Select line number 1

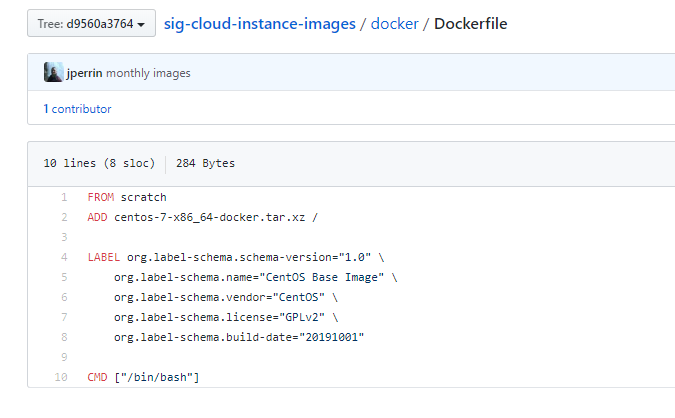64,197
